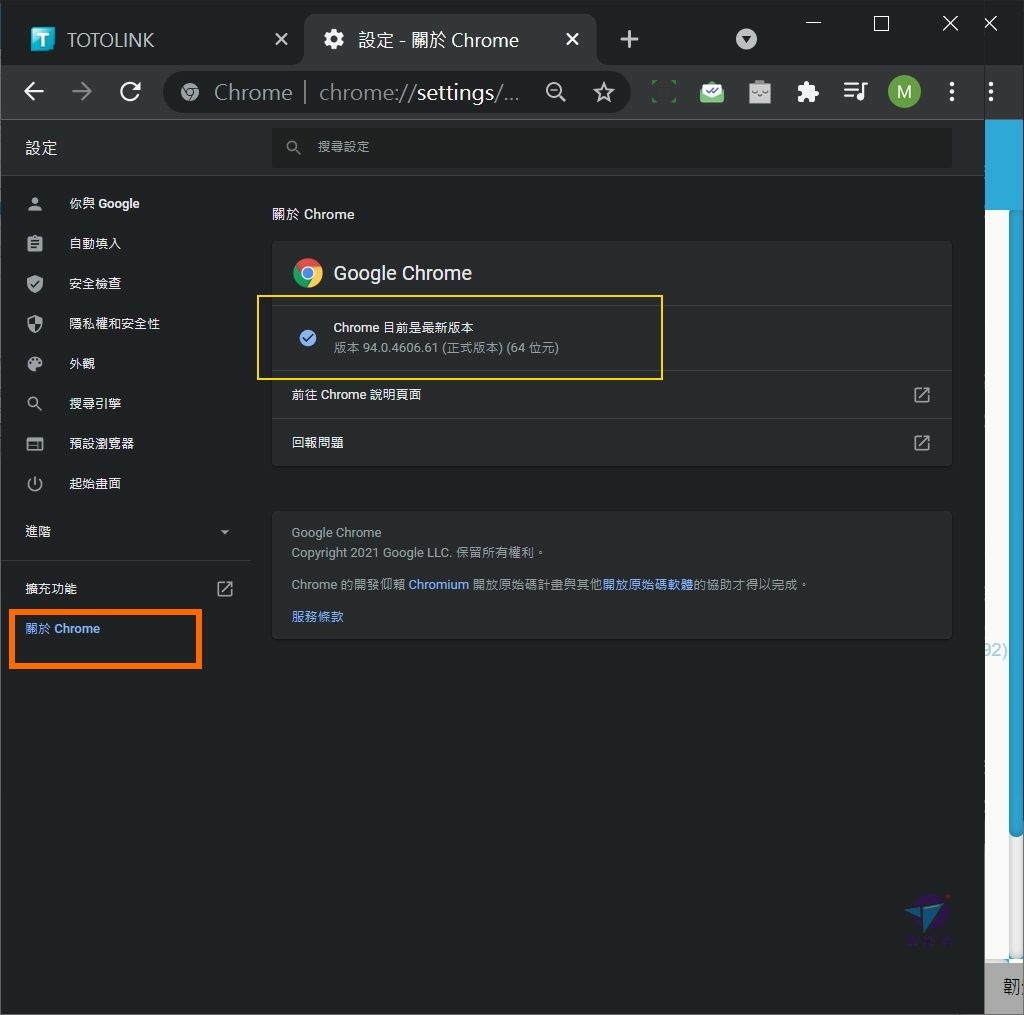Open the green M profile avatar
Image resolution: width=1024 pixels, height=1015 pixels.
904,92
